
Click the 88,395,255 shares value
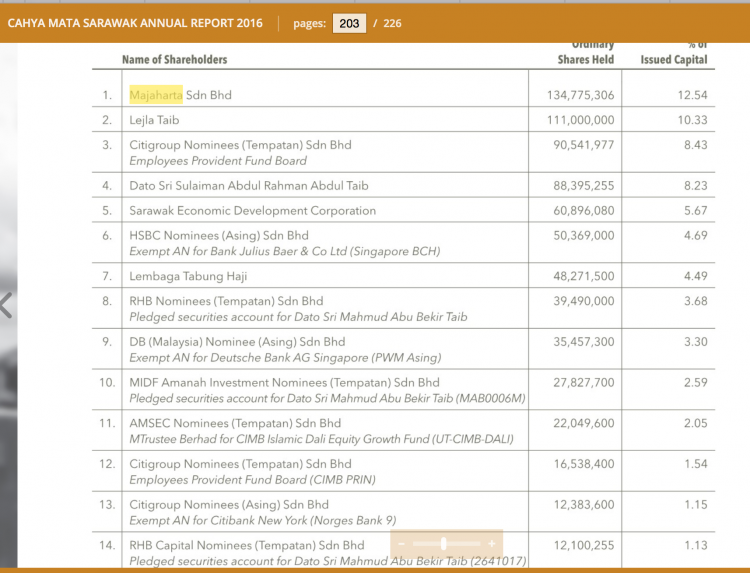pos(584,186)
